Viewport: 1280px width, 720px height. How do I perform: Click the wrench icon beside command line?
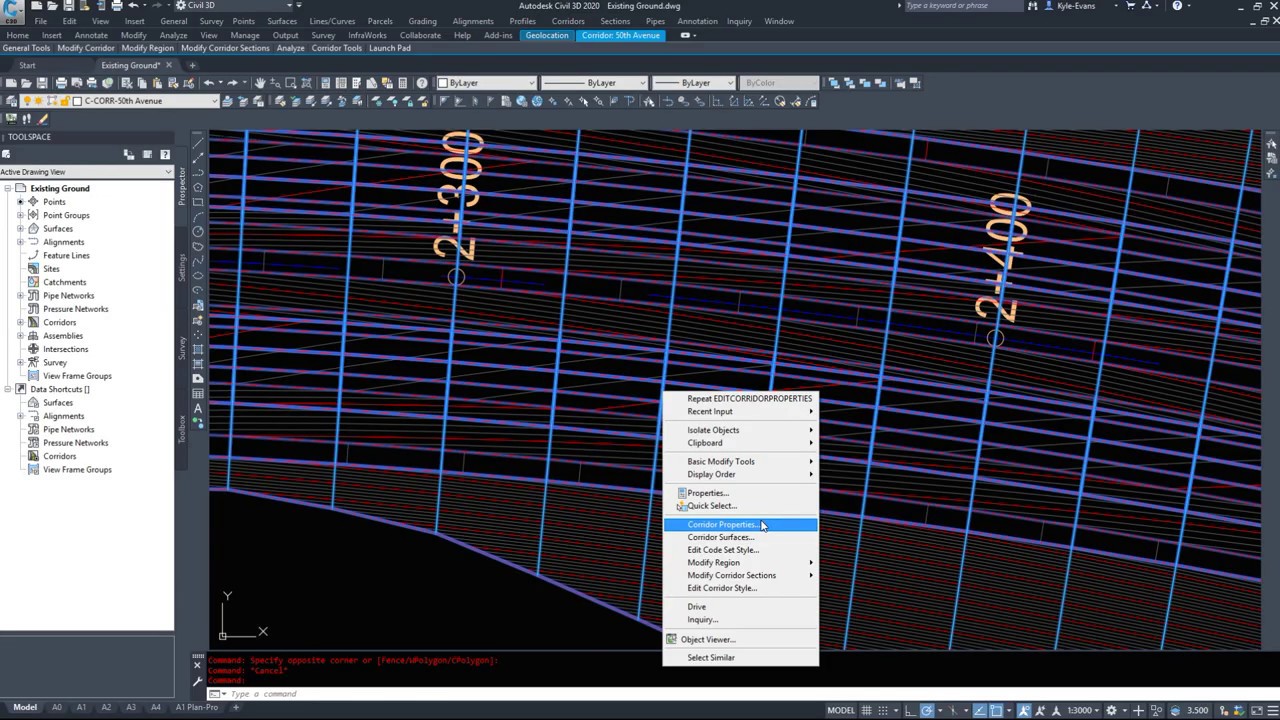198,681
